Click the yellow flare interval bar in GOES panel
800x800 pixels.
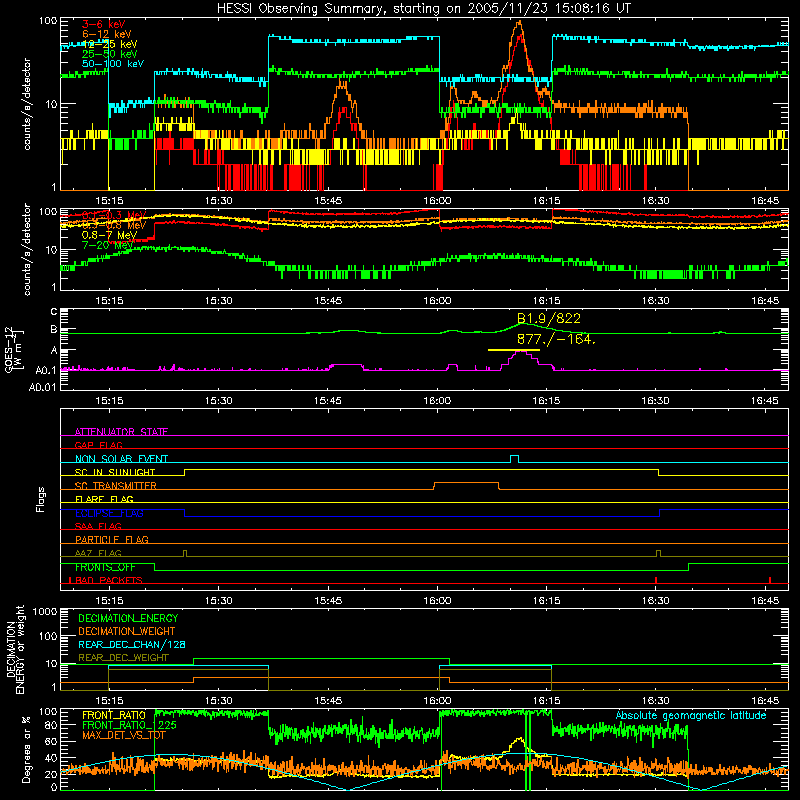514,350
